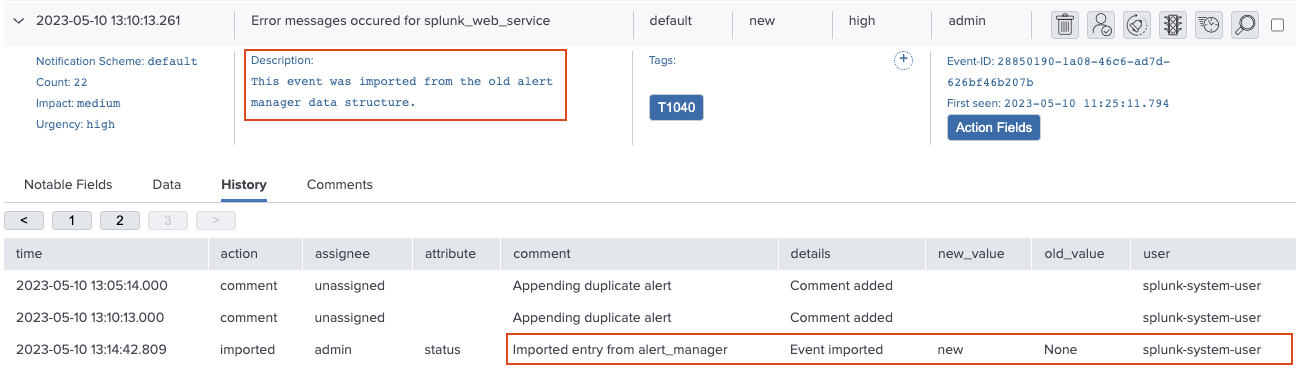Collapse the alert row with the chevron

20,21
